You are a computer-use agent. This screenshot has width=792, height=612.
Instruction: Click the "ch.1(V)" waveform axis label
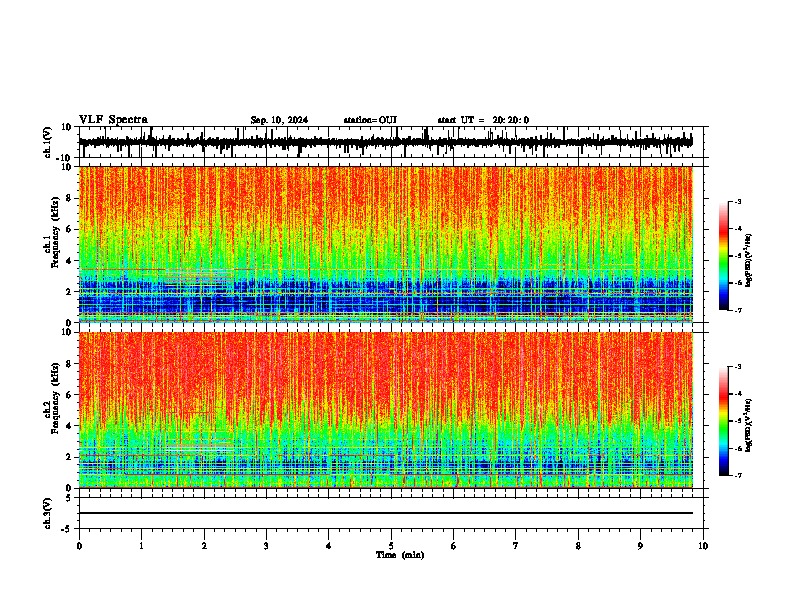(x=48, y=142)
